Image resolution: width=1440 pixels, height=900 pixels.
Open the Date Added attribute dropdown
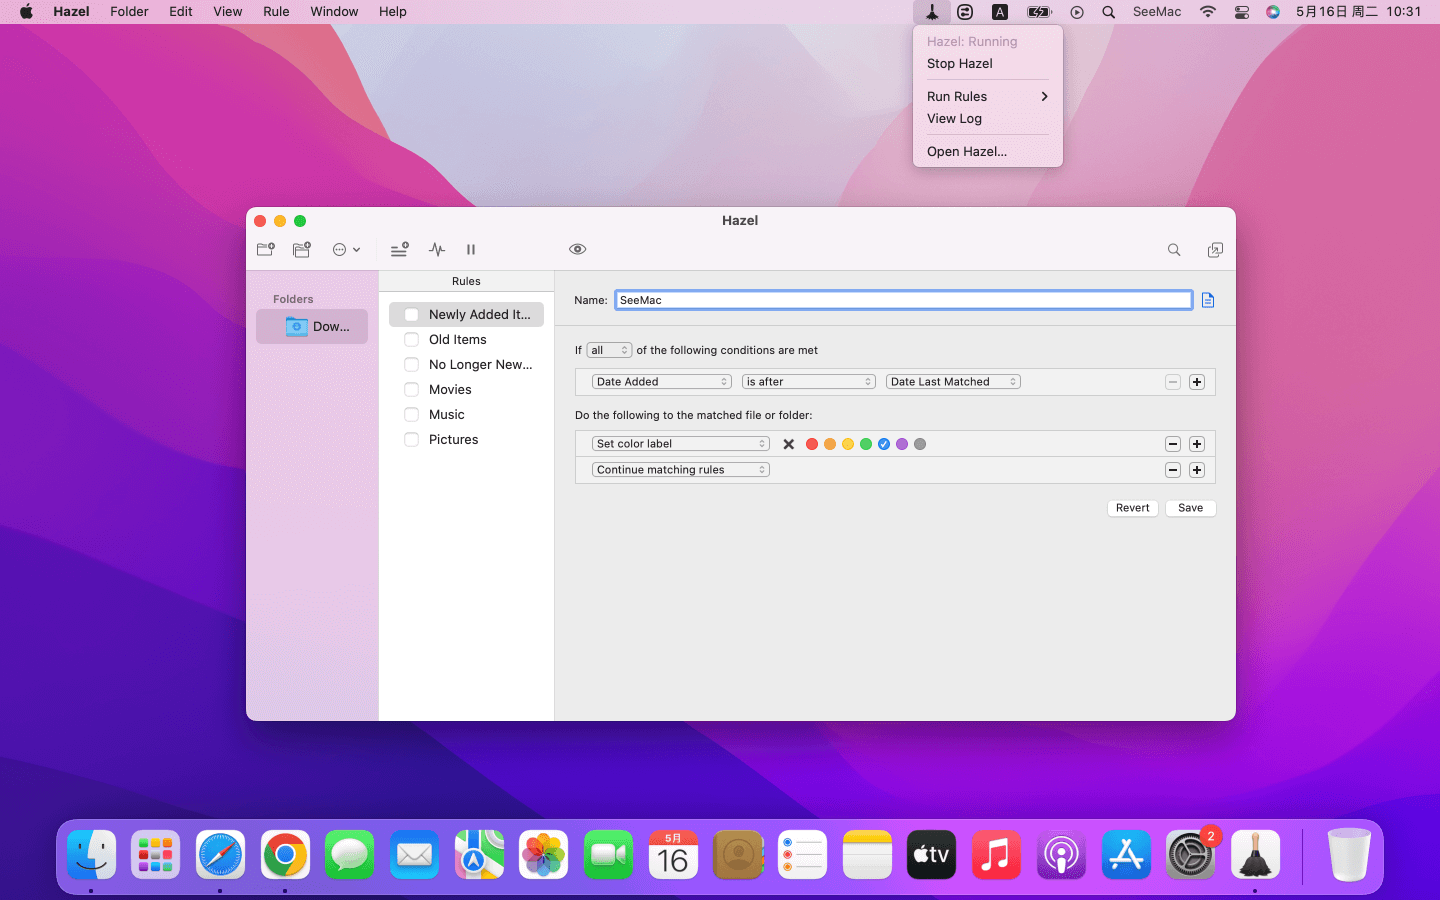tap(661, 382)
